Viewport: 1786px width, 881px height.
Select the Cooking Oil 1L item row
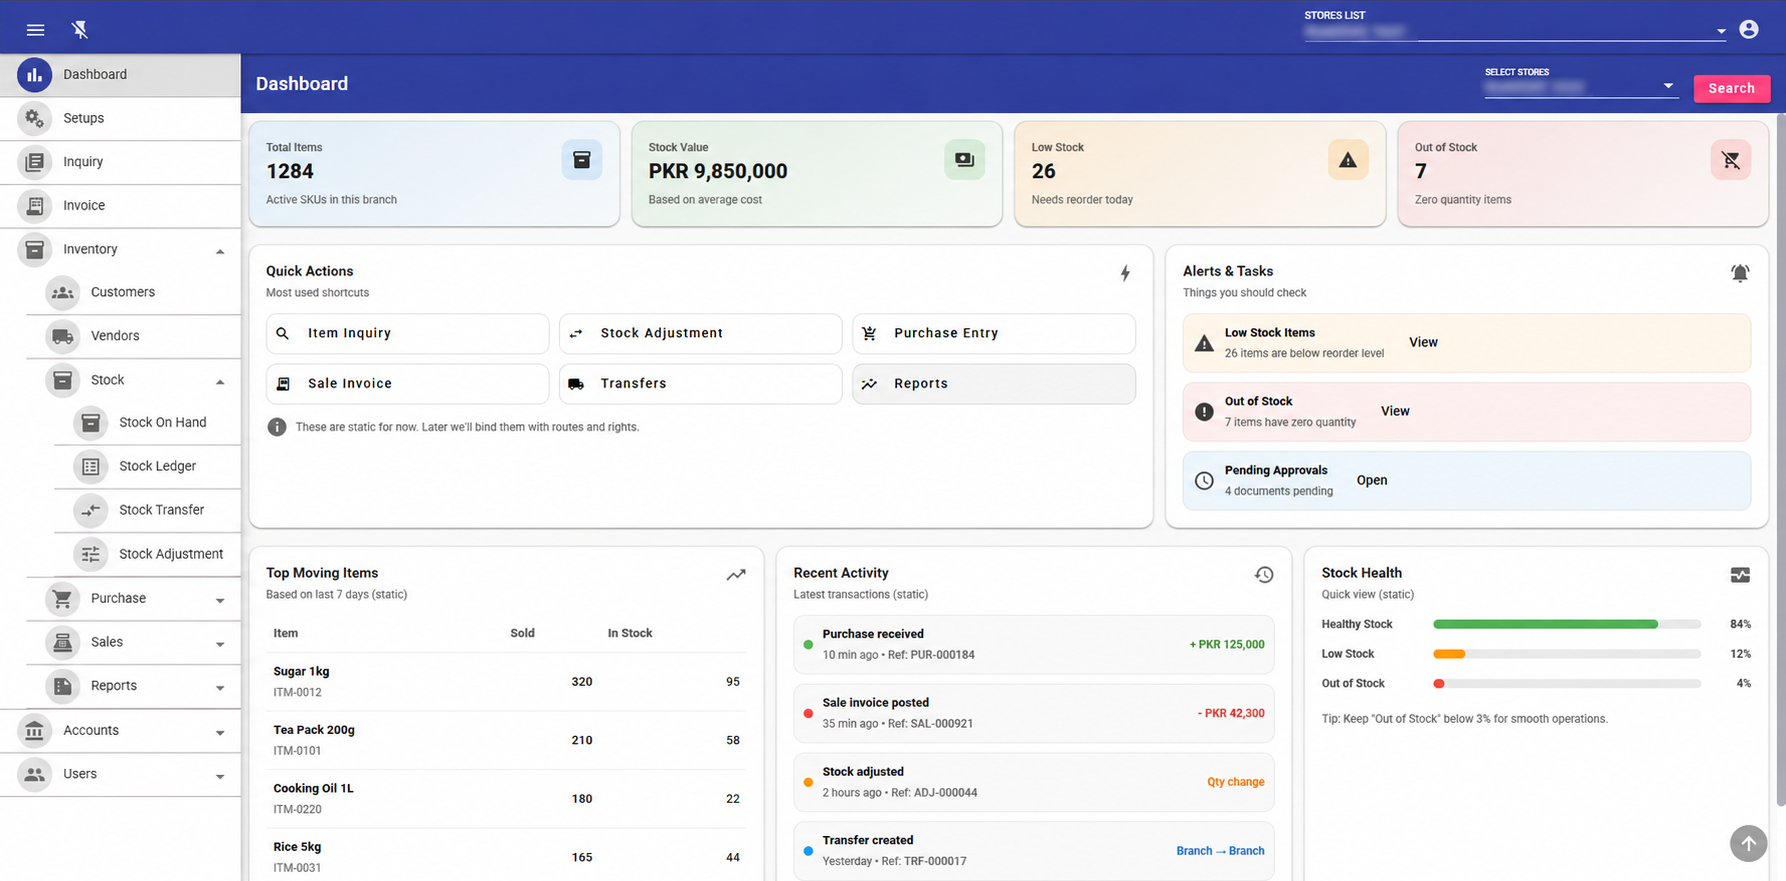click(x=506, y=799)
